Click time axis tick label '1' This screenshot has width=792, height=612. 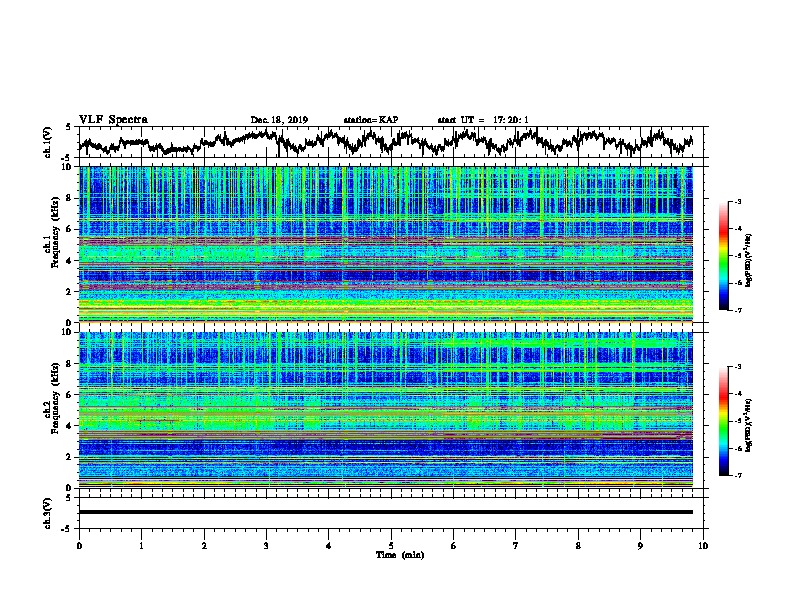click(x=141, y=546)
